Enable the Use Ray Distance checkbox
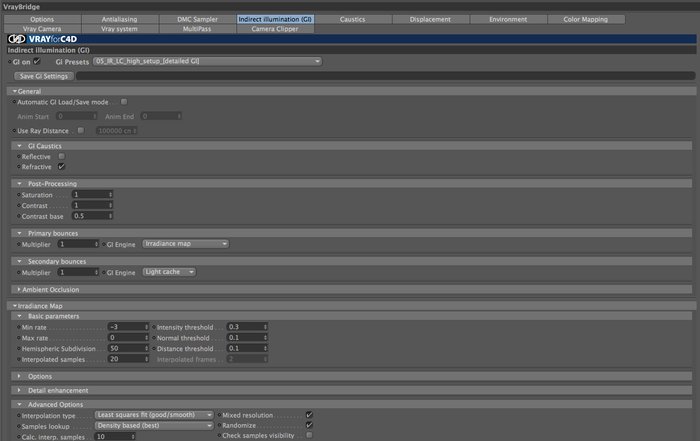The image size is (700, 441). pos(81,130)
